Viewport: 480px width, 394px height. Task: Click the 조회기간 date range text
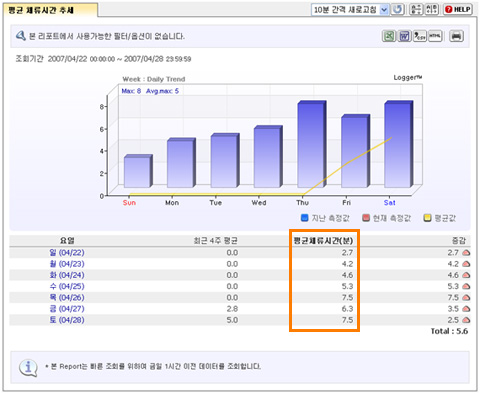[103, 59]
